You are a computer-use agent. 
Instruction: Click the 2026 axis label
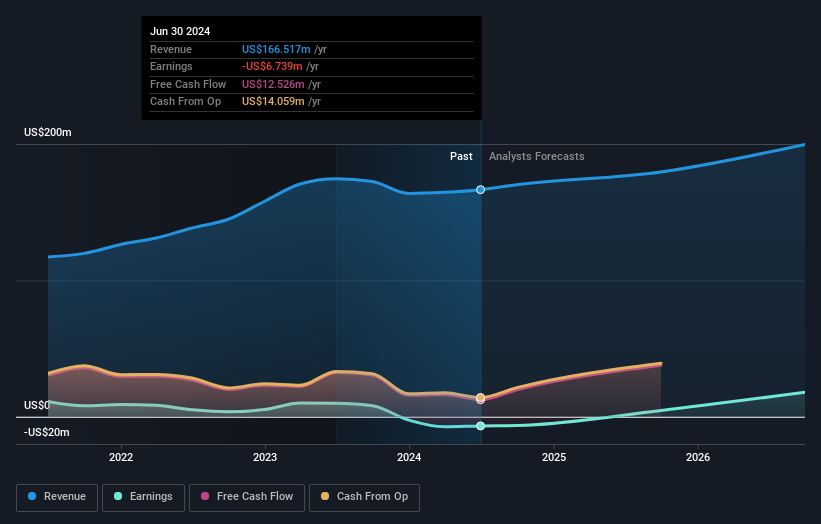[698, 458]
